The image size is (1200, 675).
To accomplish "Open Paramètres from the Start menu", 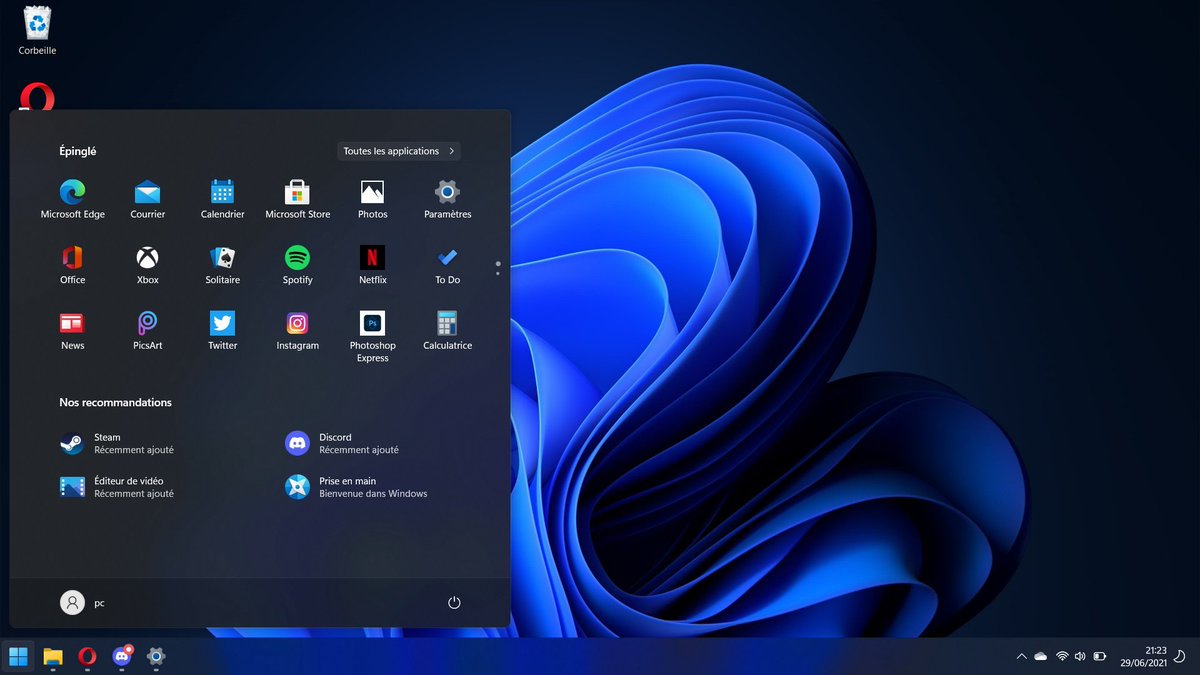I will (446, 193).
